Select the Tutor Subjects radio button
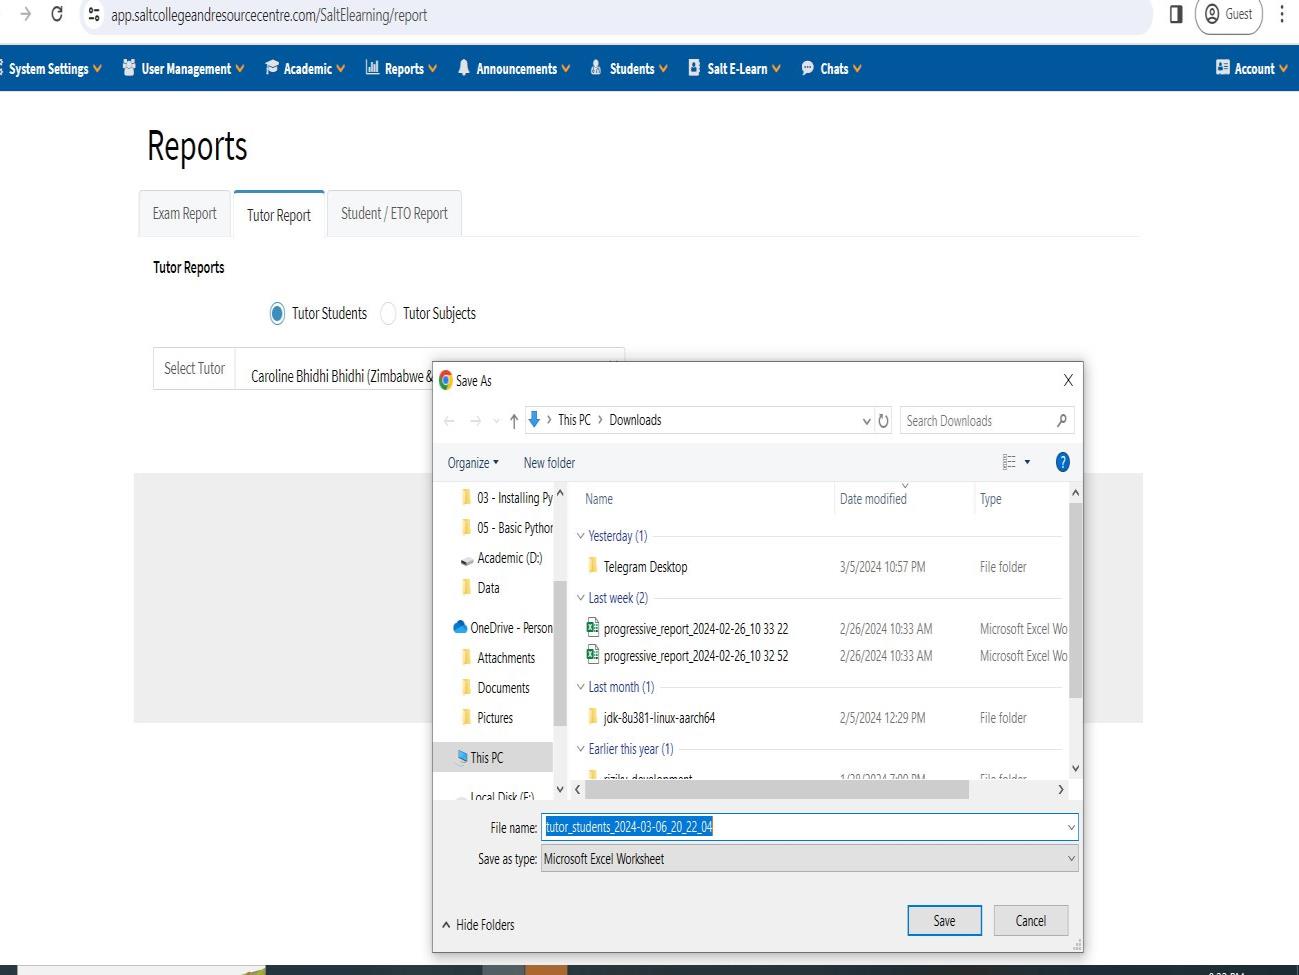Viewport: 1299px width, 975px height. click(x=388, y=314)
